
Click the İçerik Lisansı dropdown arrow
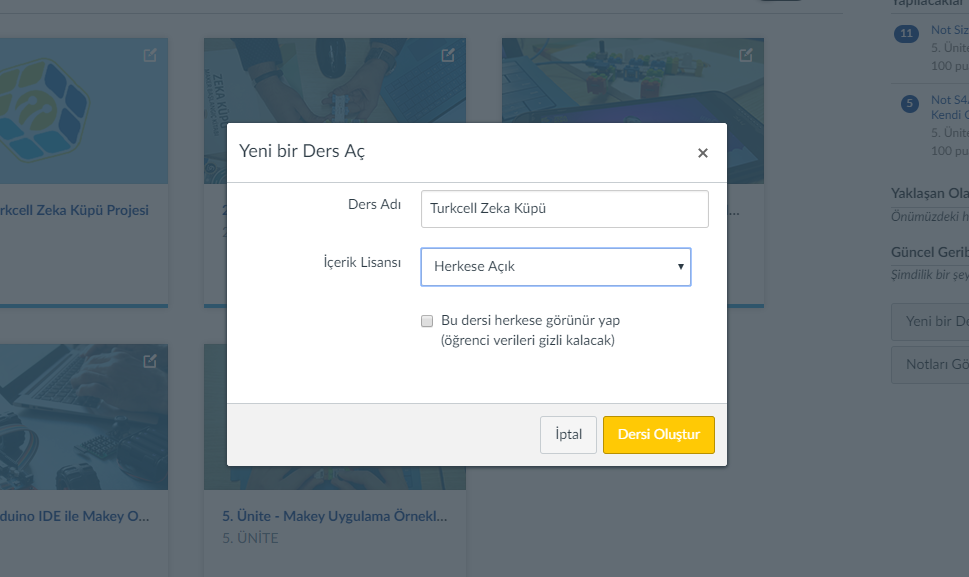click(680, 267)
